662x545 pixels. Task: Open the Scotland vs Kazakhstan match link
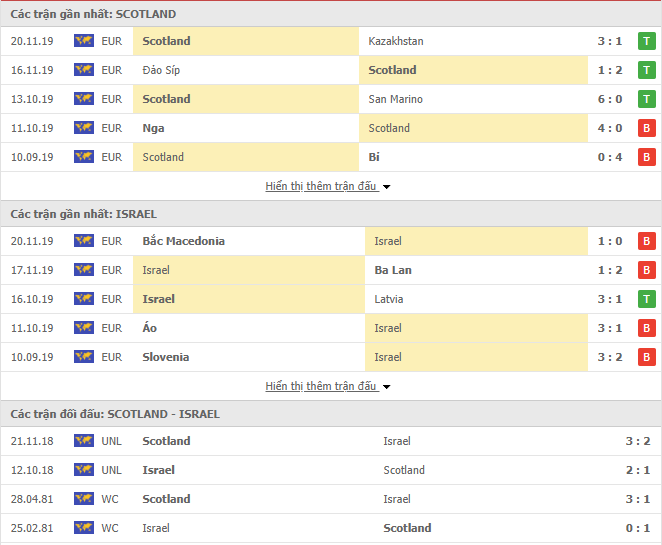pos(331,41)
